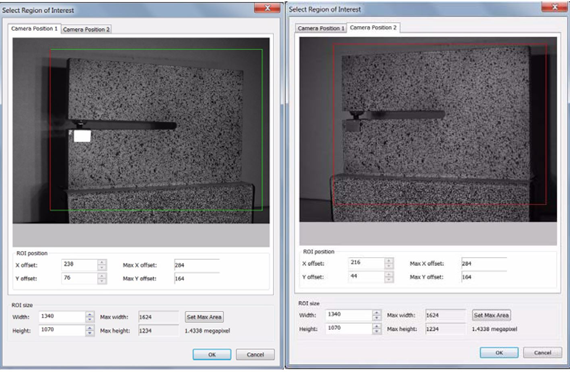Image resolution: width=570 pixels, height=372 pixels.
Task: Increase Height with up arrow in Camera Position 2 dialog
Action: [x=377, y=326]
